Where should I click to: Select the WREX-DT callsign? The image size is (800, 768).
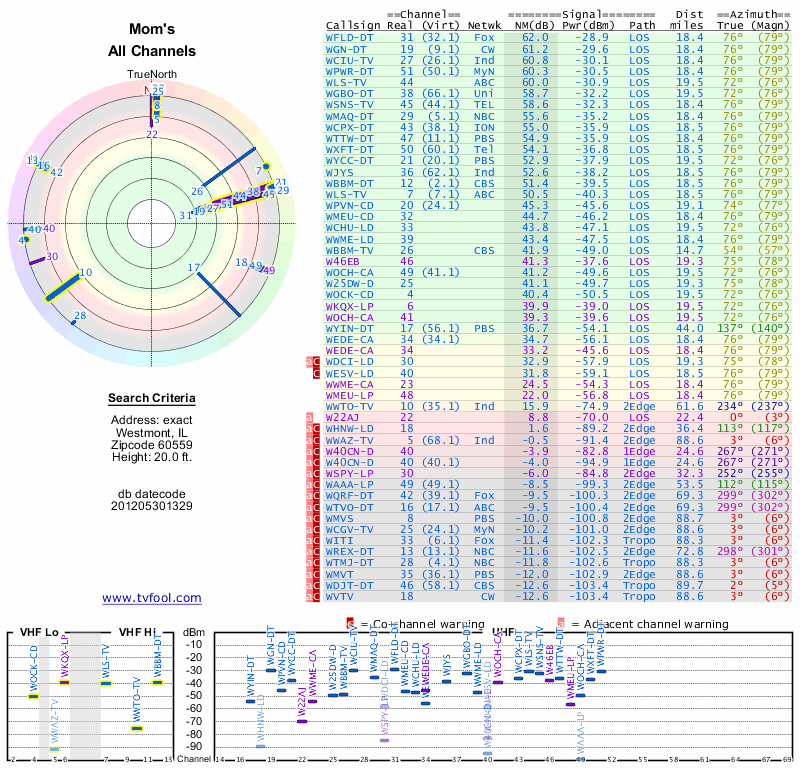pos(349,552)
